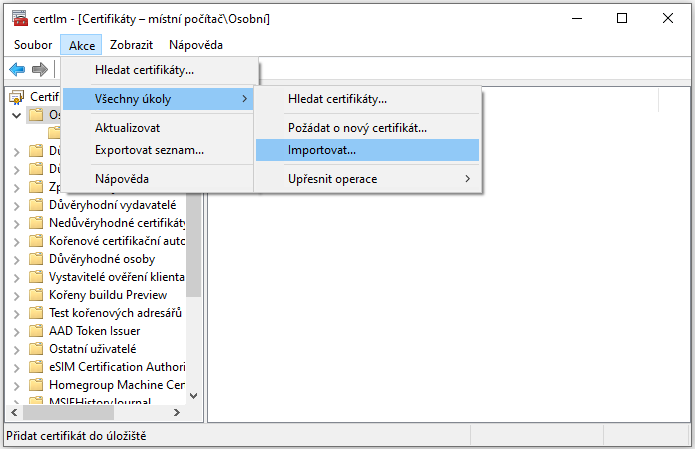Expand the Nedůvěryhodné certifikáty node

(x=16, y=224)
